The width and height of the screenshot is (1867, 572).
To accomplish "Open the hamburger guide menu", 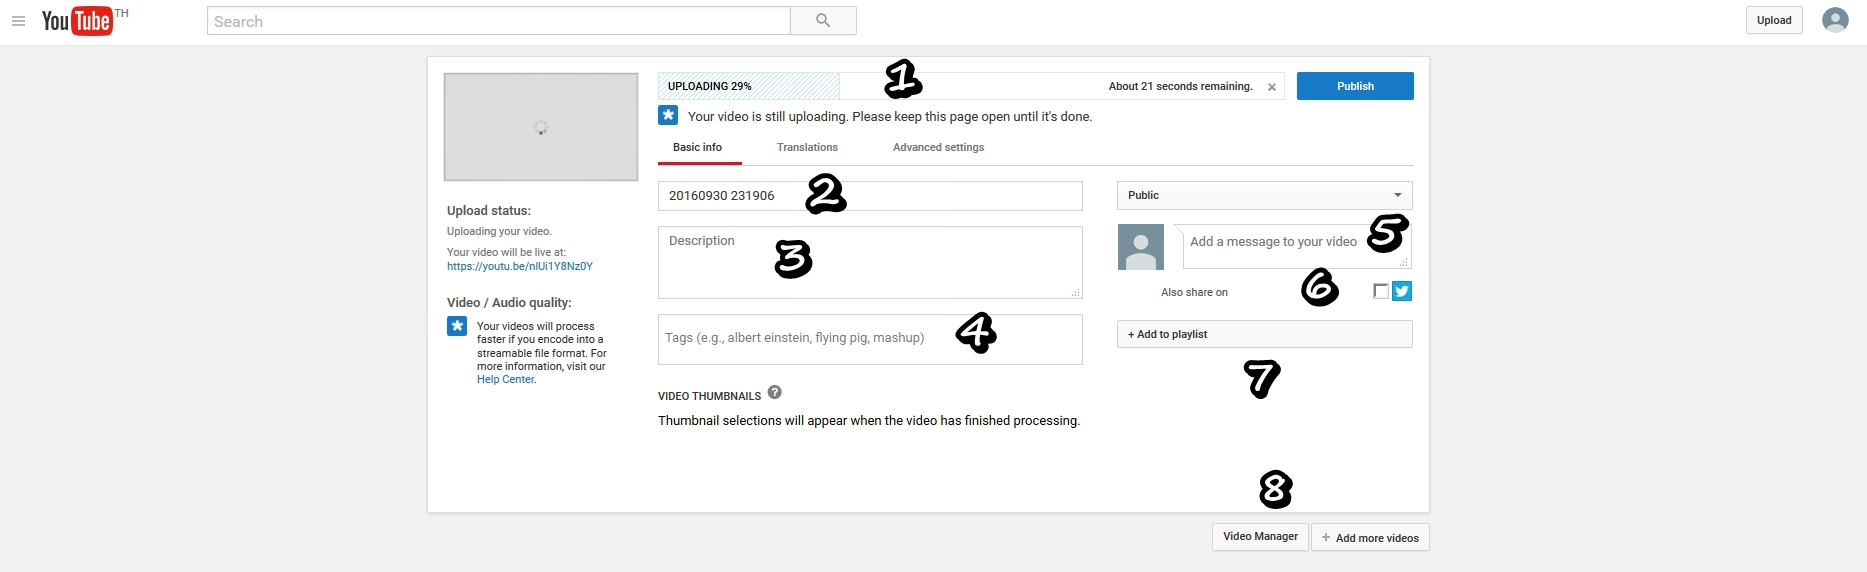I will [x=18, y=21].
